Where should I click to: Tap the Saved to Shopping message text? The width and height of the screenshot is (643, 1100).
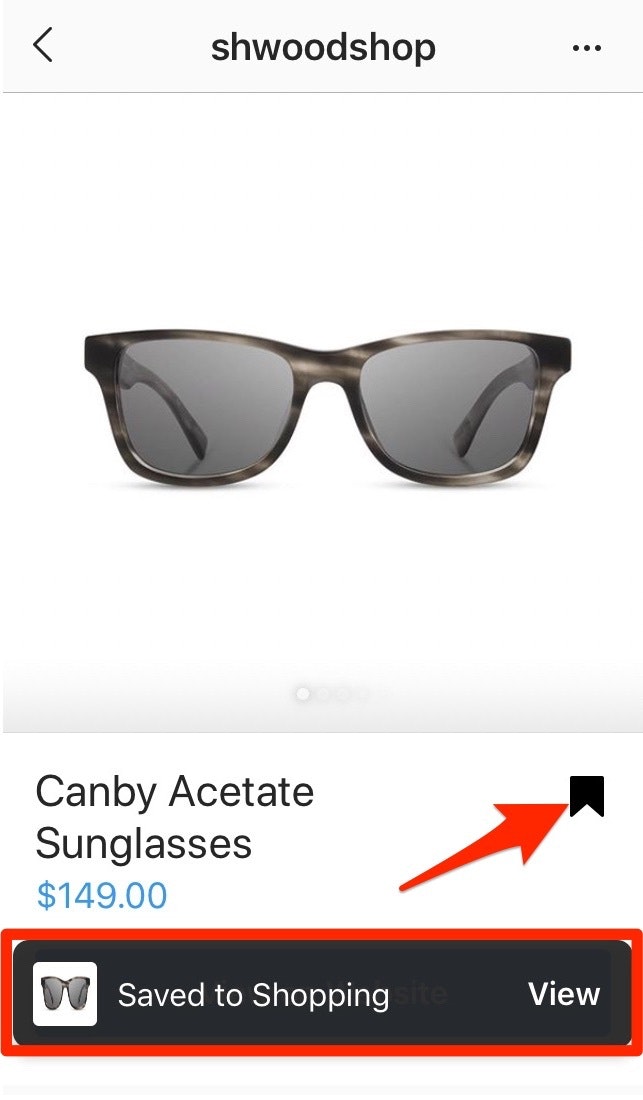[x=253, y=995]
